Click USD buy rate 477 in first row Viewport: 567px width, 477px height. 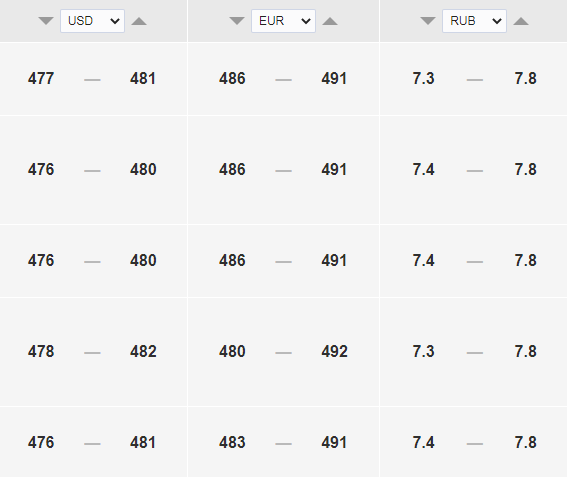41,78
